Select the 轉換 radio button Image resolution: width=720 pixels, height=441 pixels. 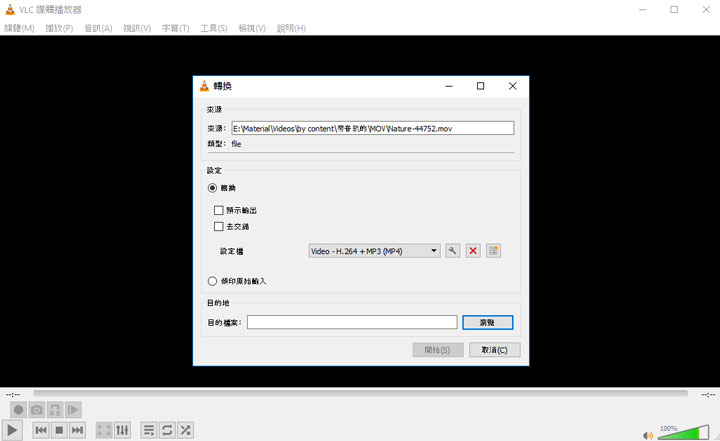coord(212,188)
